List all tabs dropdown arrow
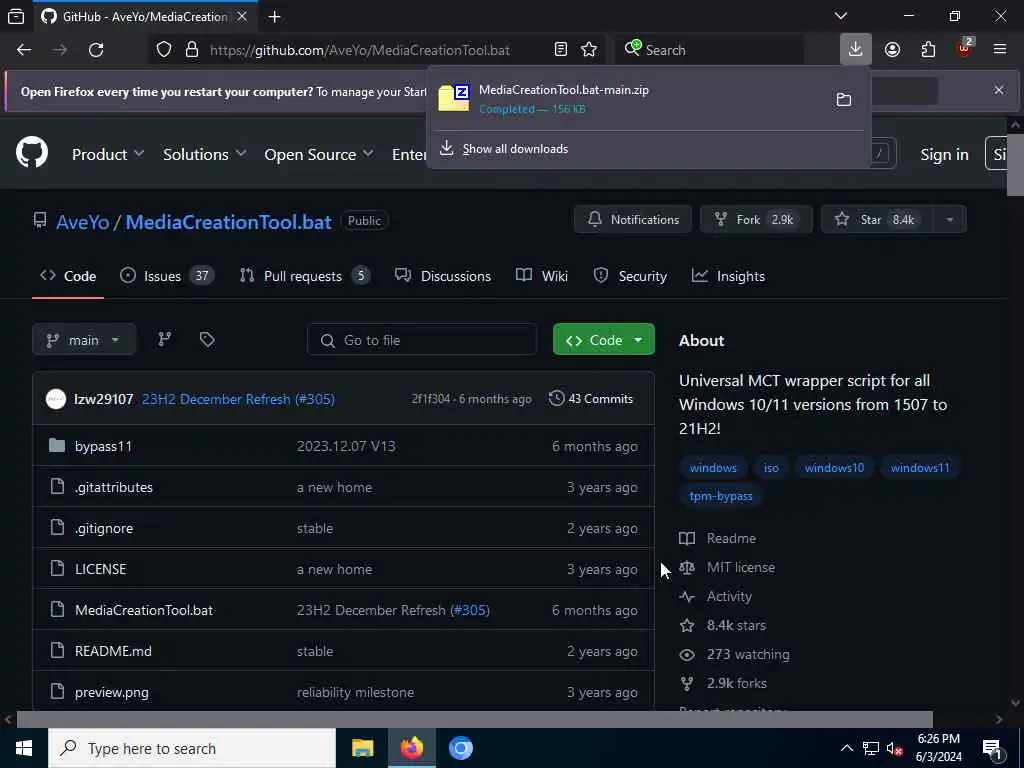 [840, 16]
